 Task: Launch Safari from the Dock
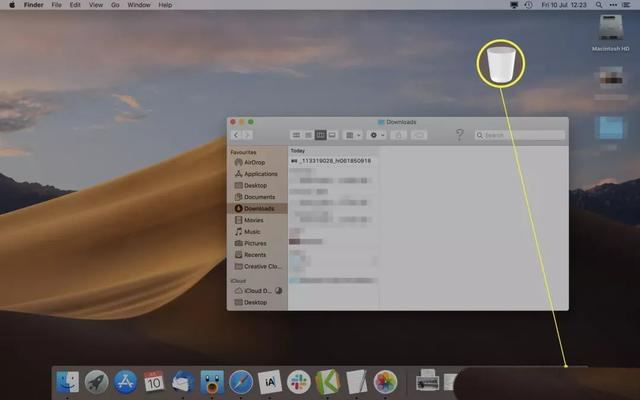tap(240, 381)
